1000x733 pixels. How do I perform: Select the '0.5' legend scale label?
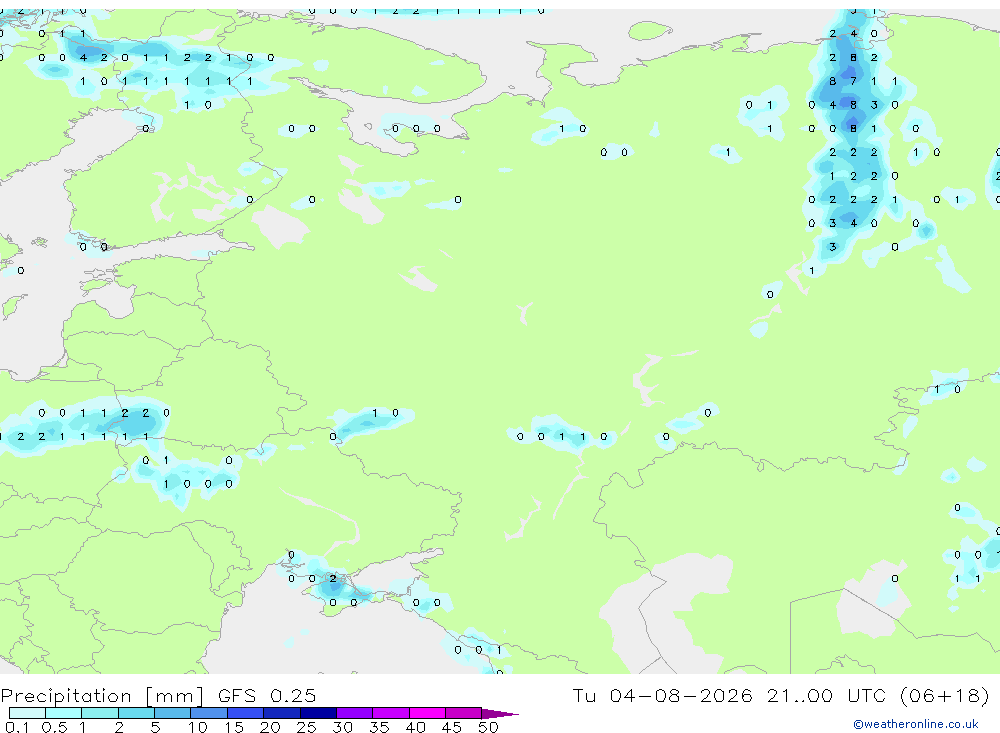(54, 727)
